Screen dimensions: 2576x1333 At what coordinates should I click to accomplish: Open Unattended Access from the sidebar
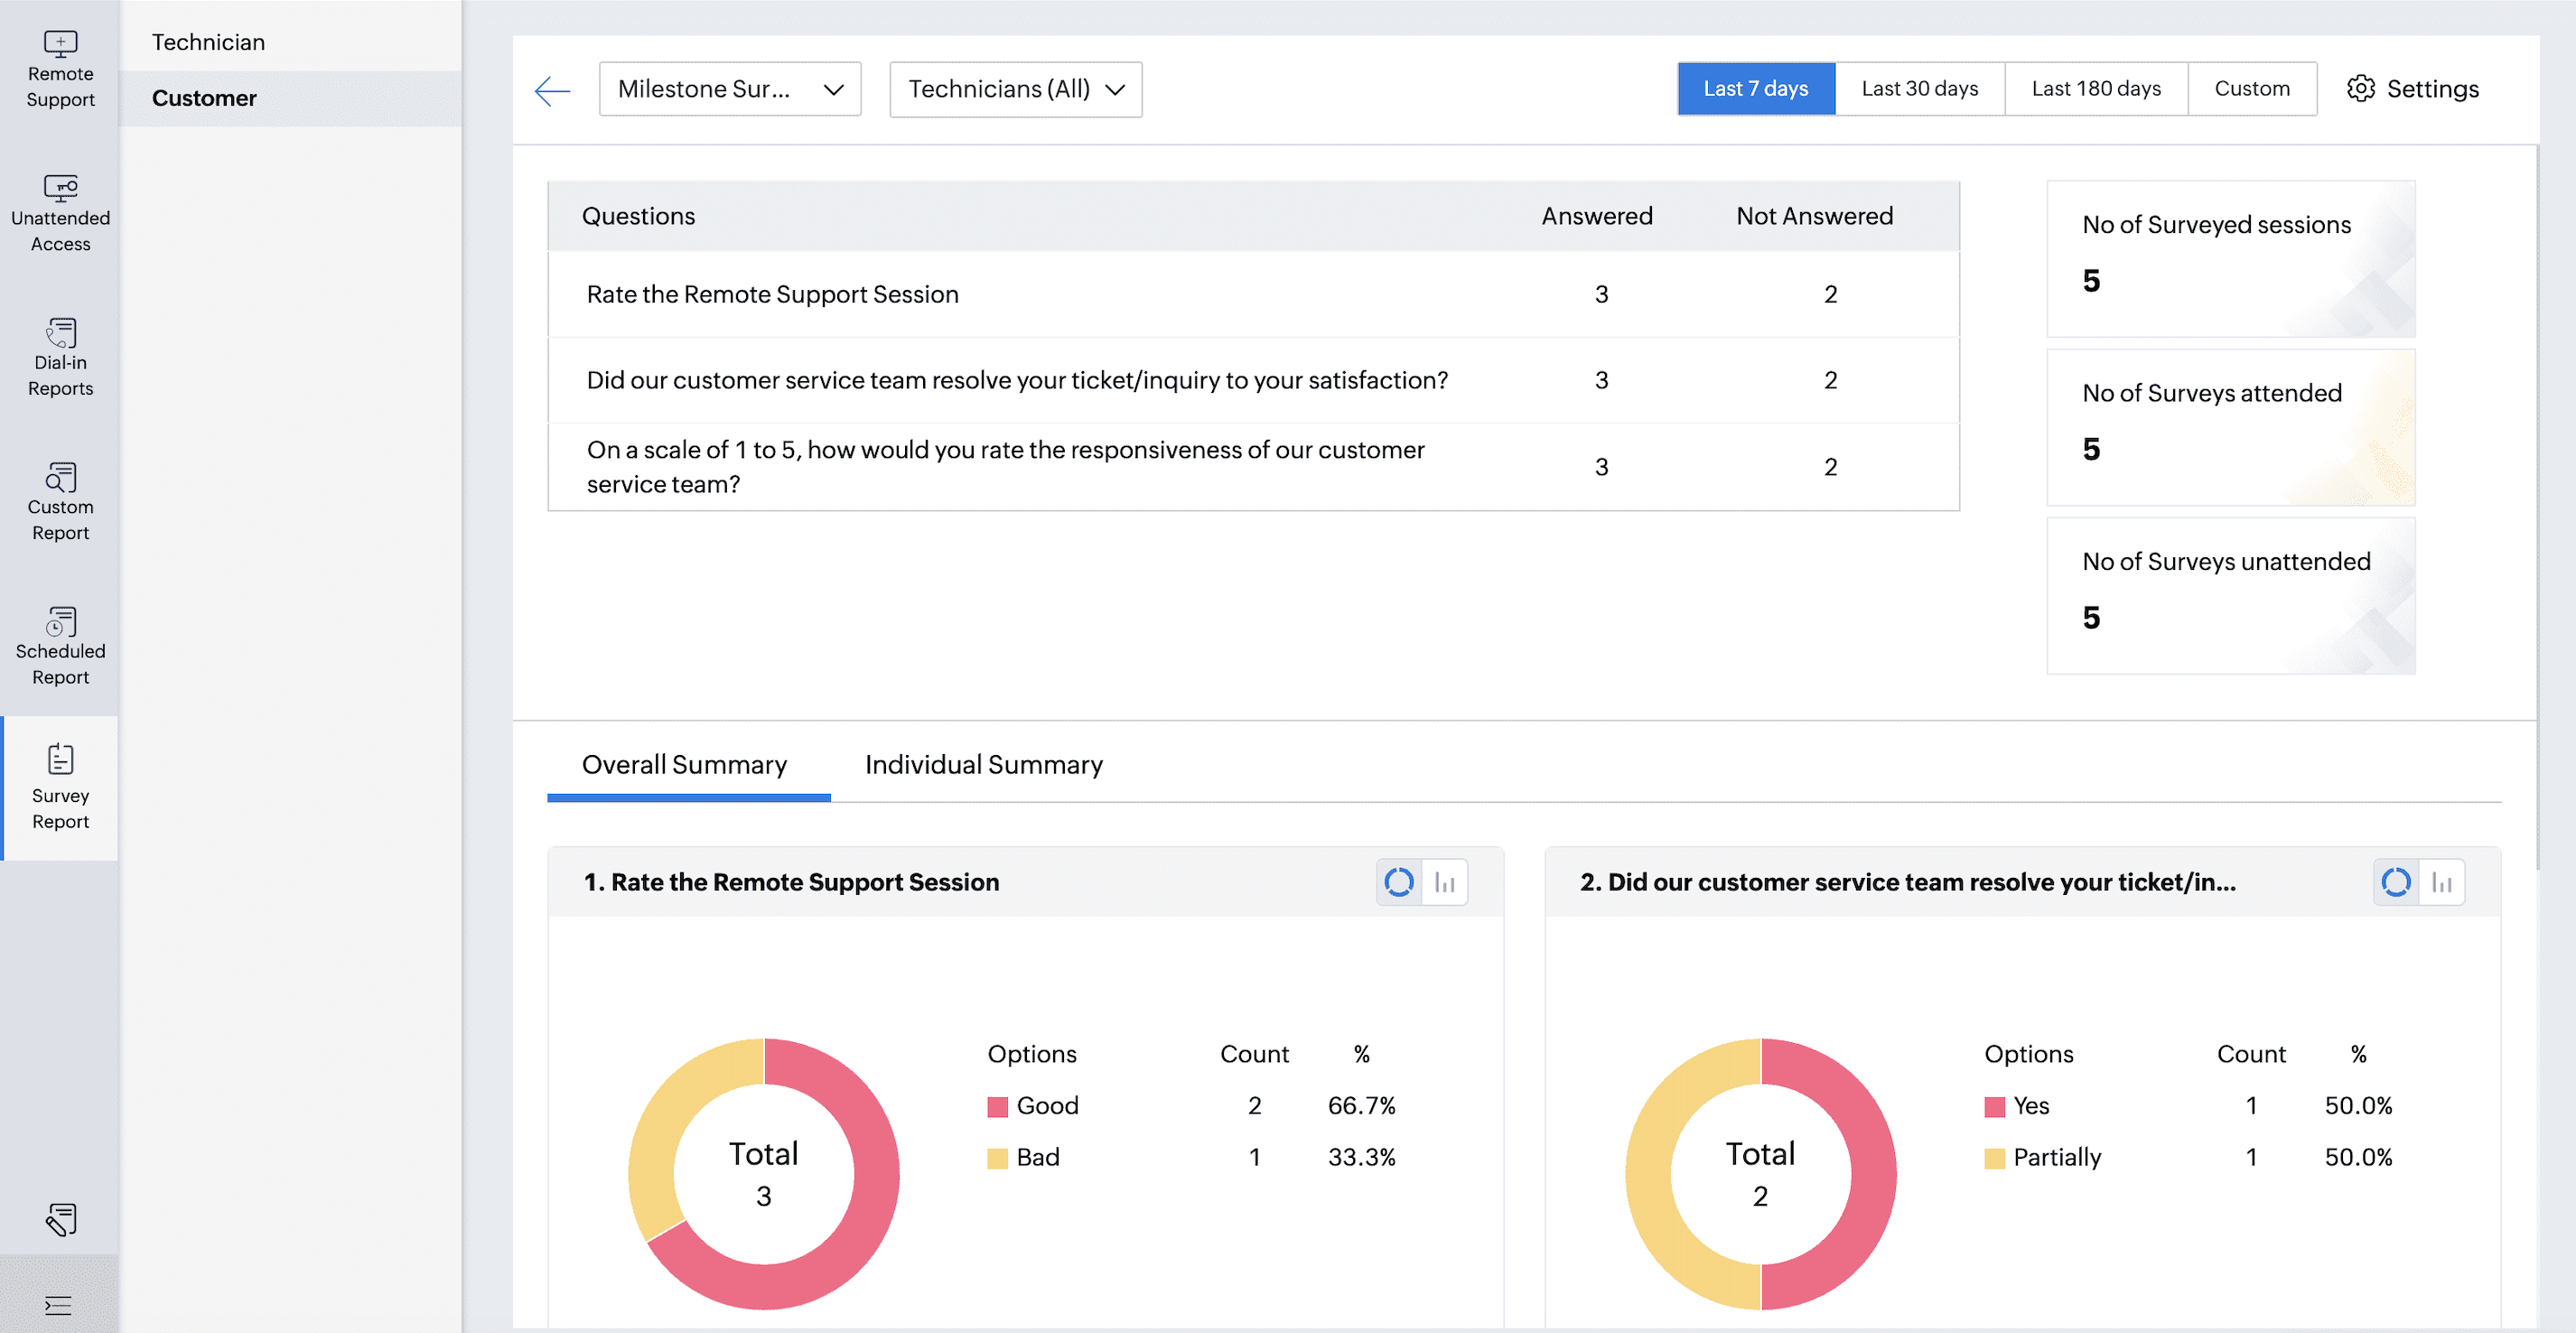point(60,213)
